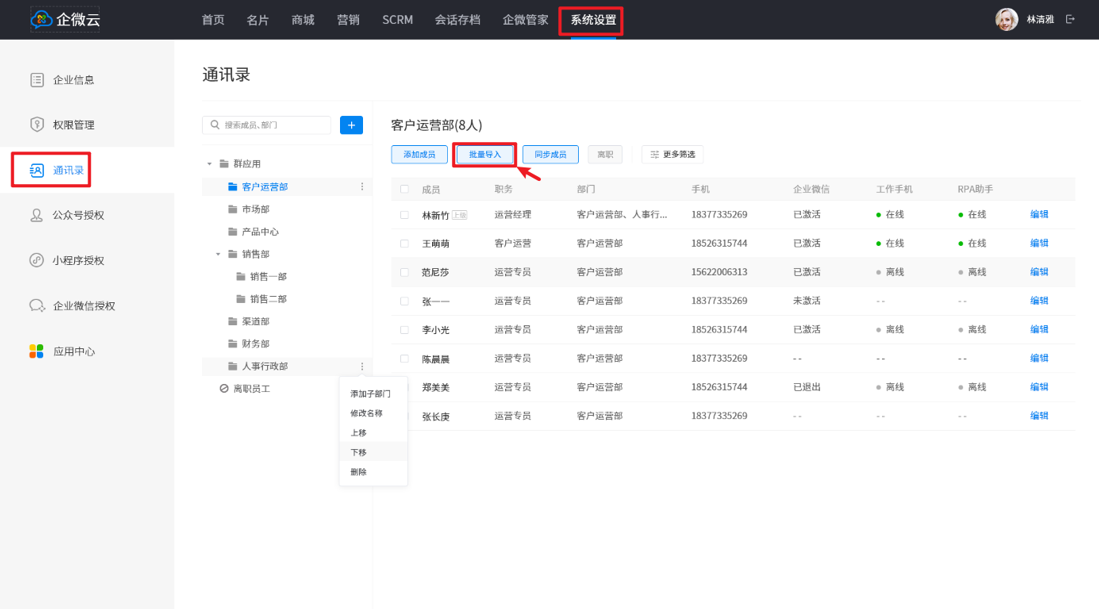The width and height of the screenshot is (1099, 609).
Task: Click 编辑 for 李小光
Action: click(x=1039, y=329)
